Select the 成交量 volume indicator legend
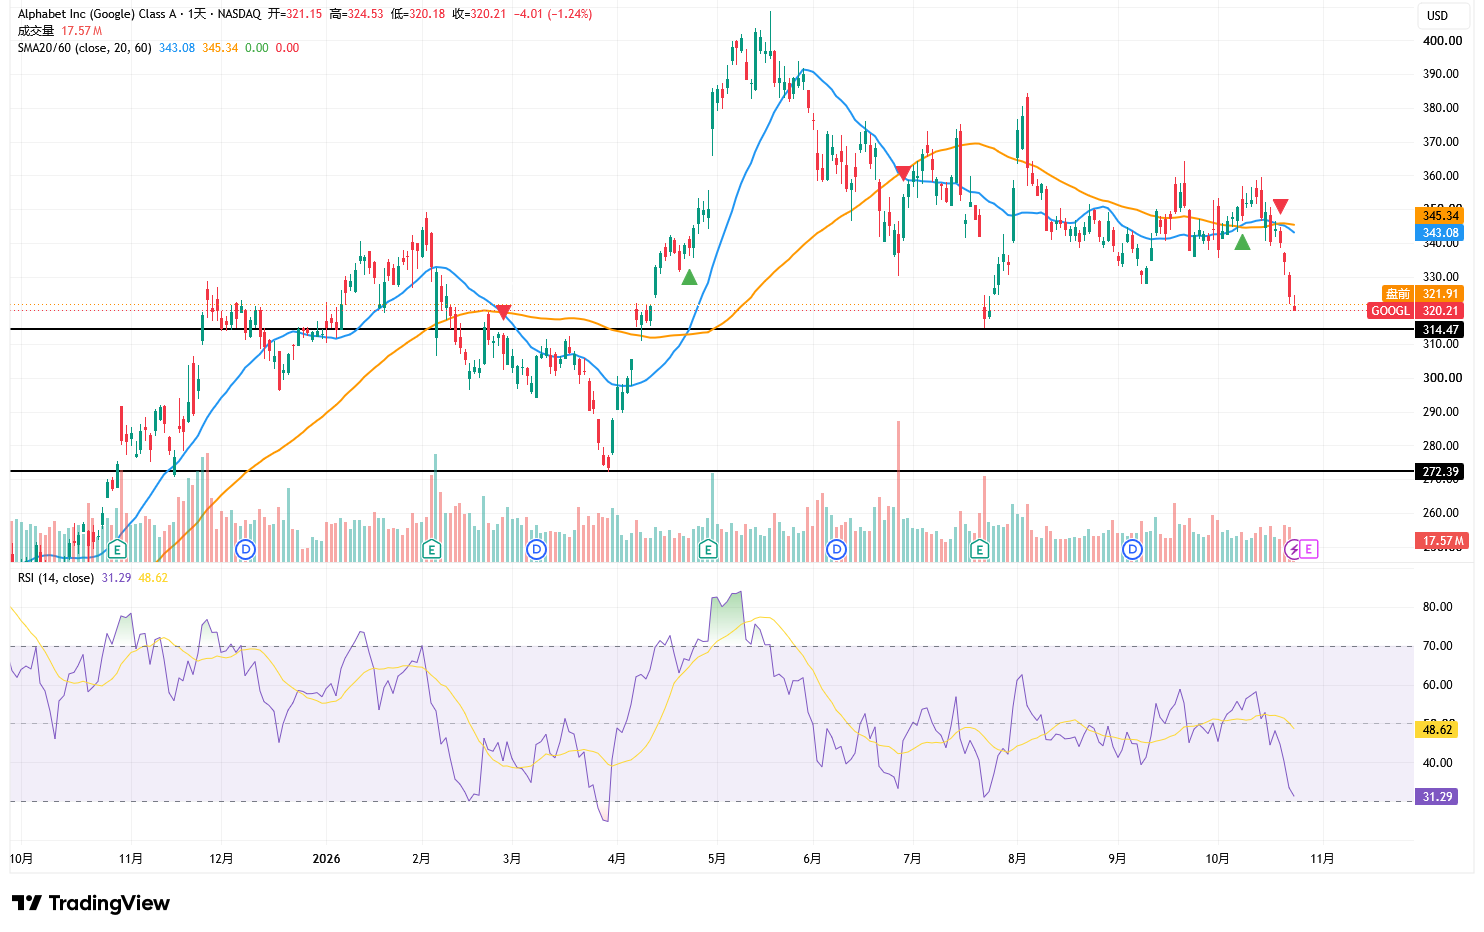Image resolution: width=1484 pixels, height=932 pixels. pyautogui.click(x=36, y=31)
